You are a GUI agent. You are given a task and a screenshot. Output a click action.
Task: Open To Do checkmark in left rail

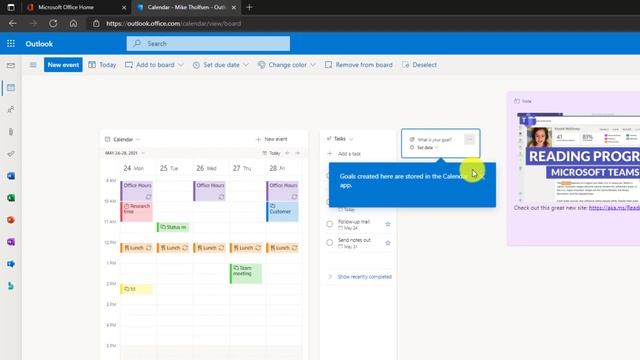tap(11, 154)
